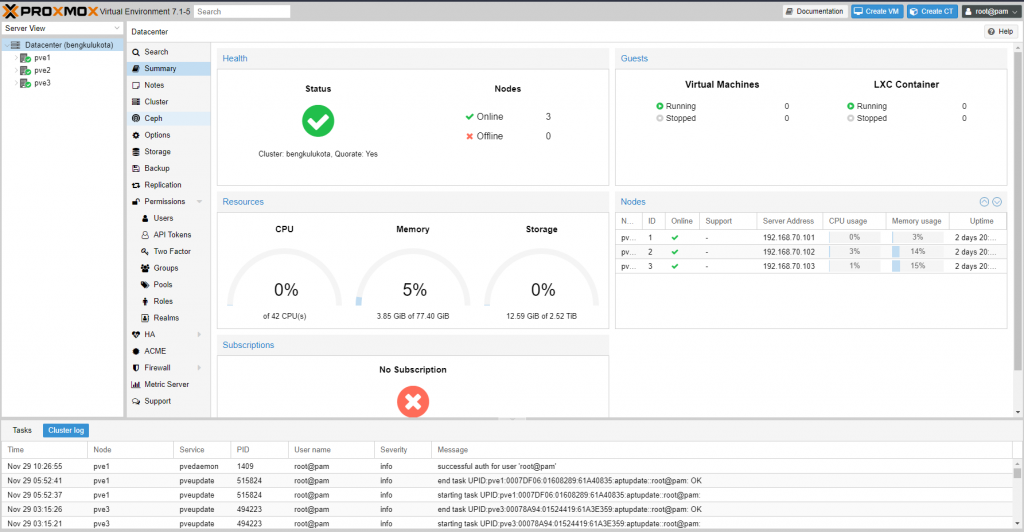Image resolution: width=1024 pixels, height=532 pixels.
Task: Open the Permissions unlock icon
Action: pyautogui.click(x=136, y=202)
